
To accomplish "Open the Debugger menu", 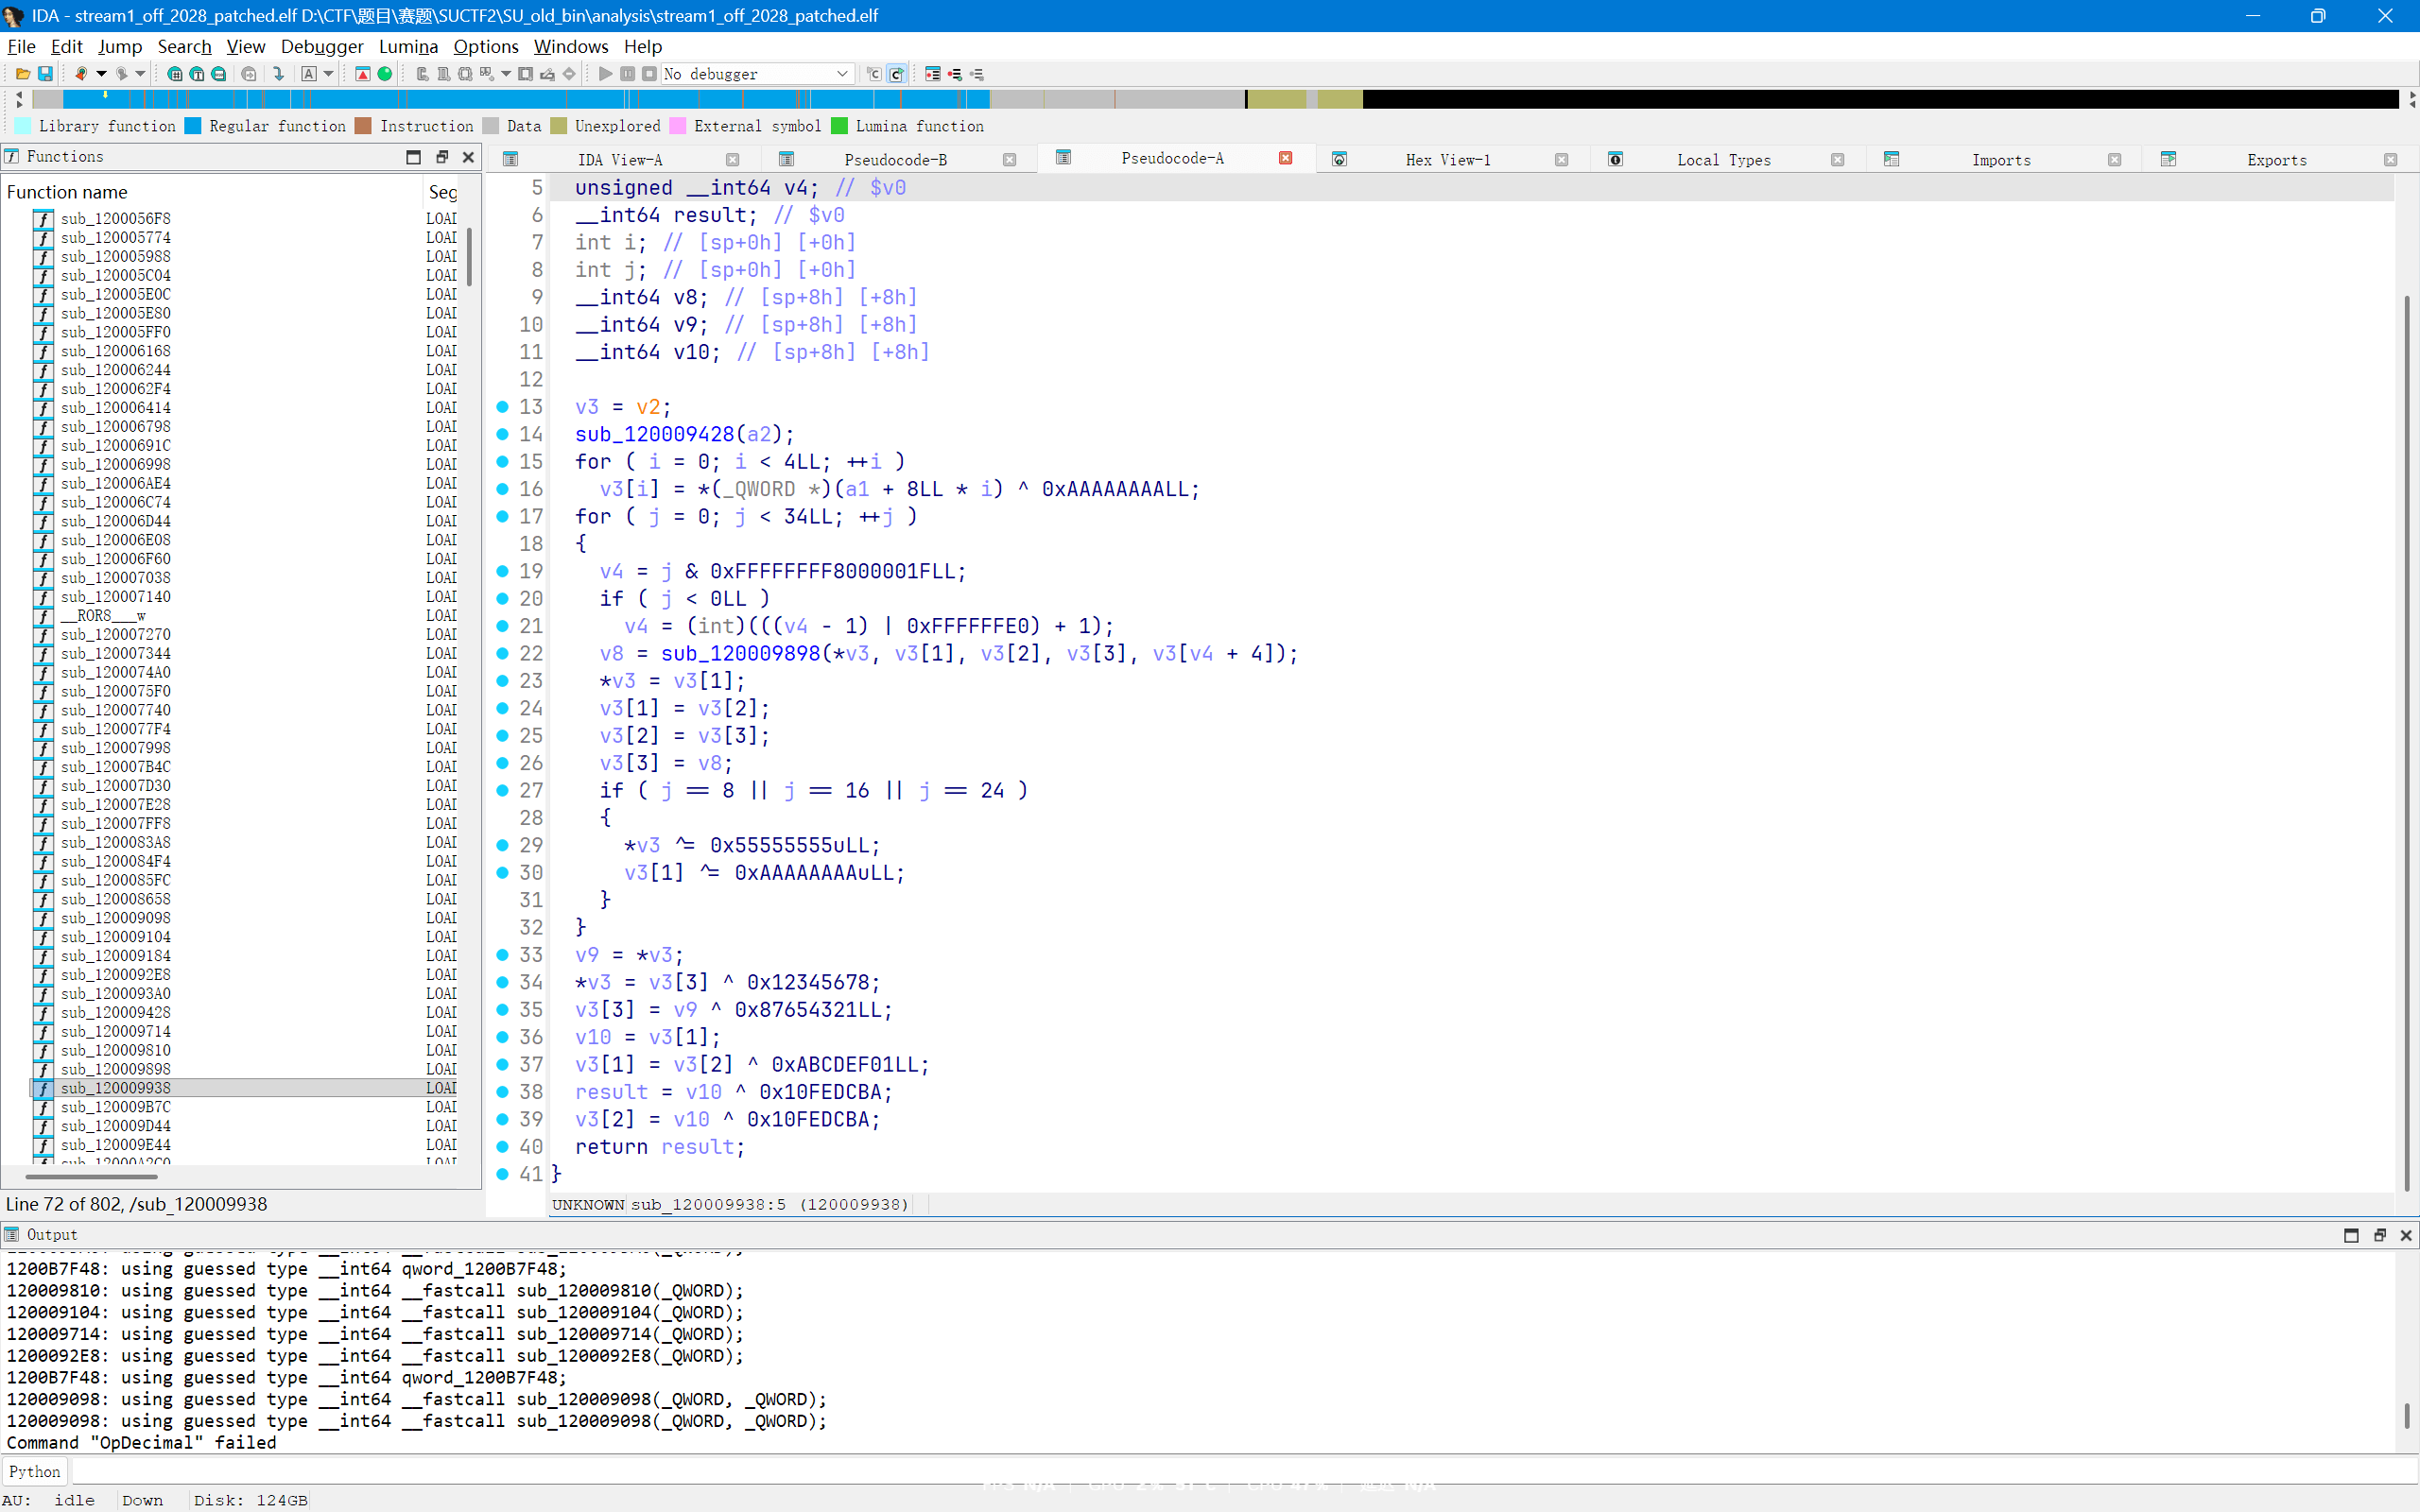I will coord(322,46).
